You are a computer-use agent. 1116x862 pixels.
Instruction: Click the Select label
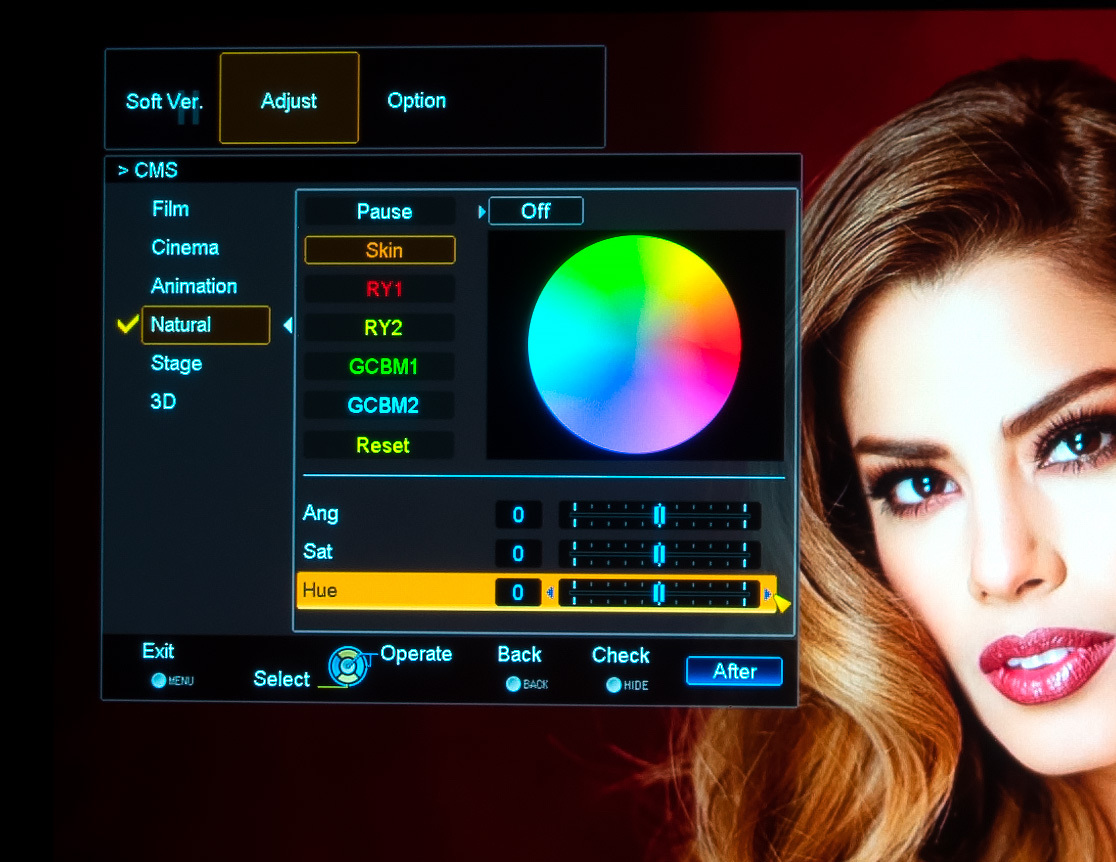[x=282, y=679]
